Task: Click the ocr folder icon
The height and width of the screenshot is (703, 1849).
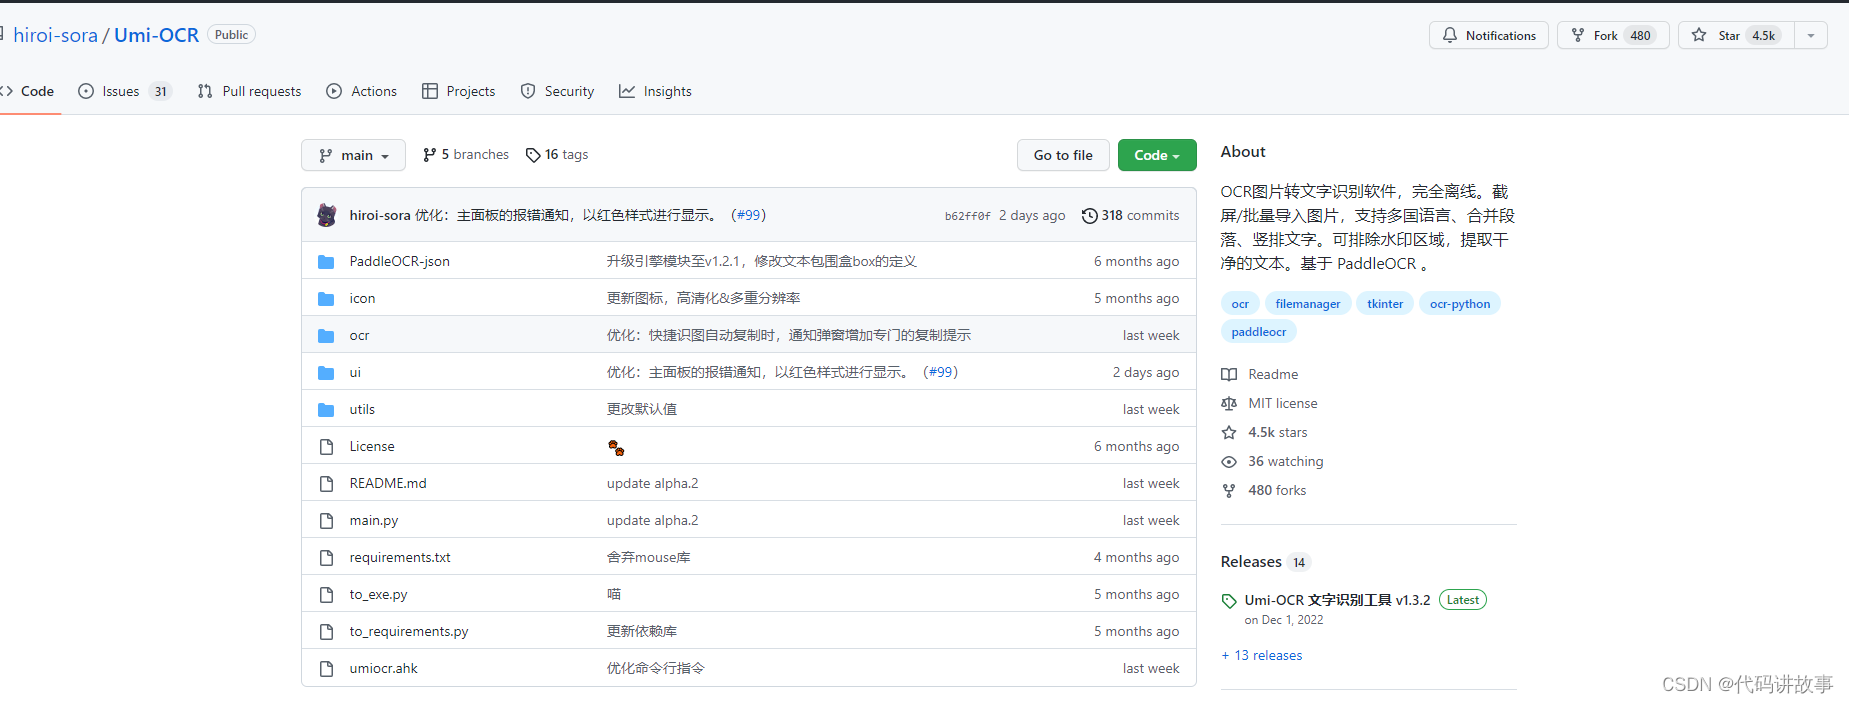Action: 326,336
